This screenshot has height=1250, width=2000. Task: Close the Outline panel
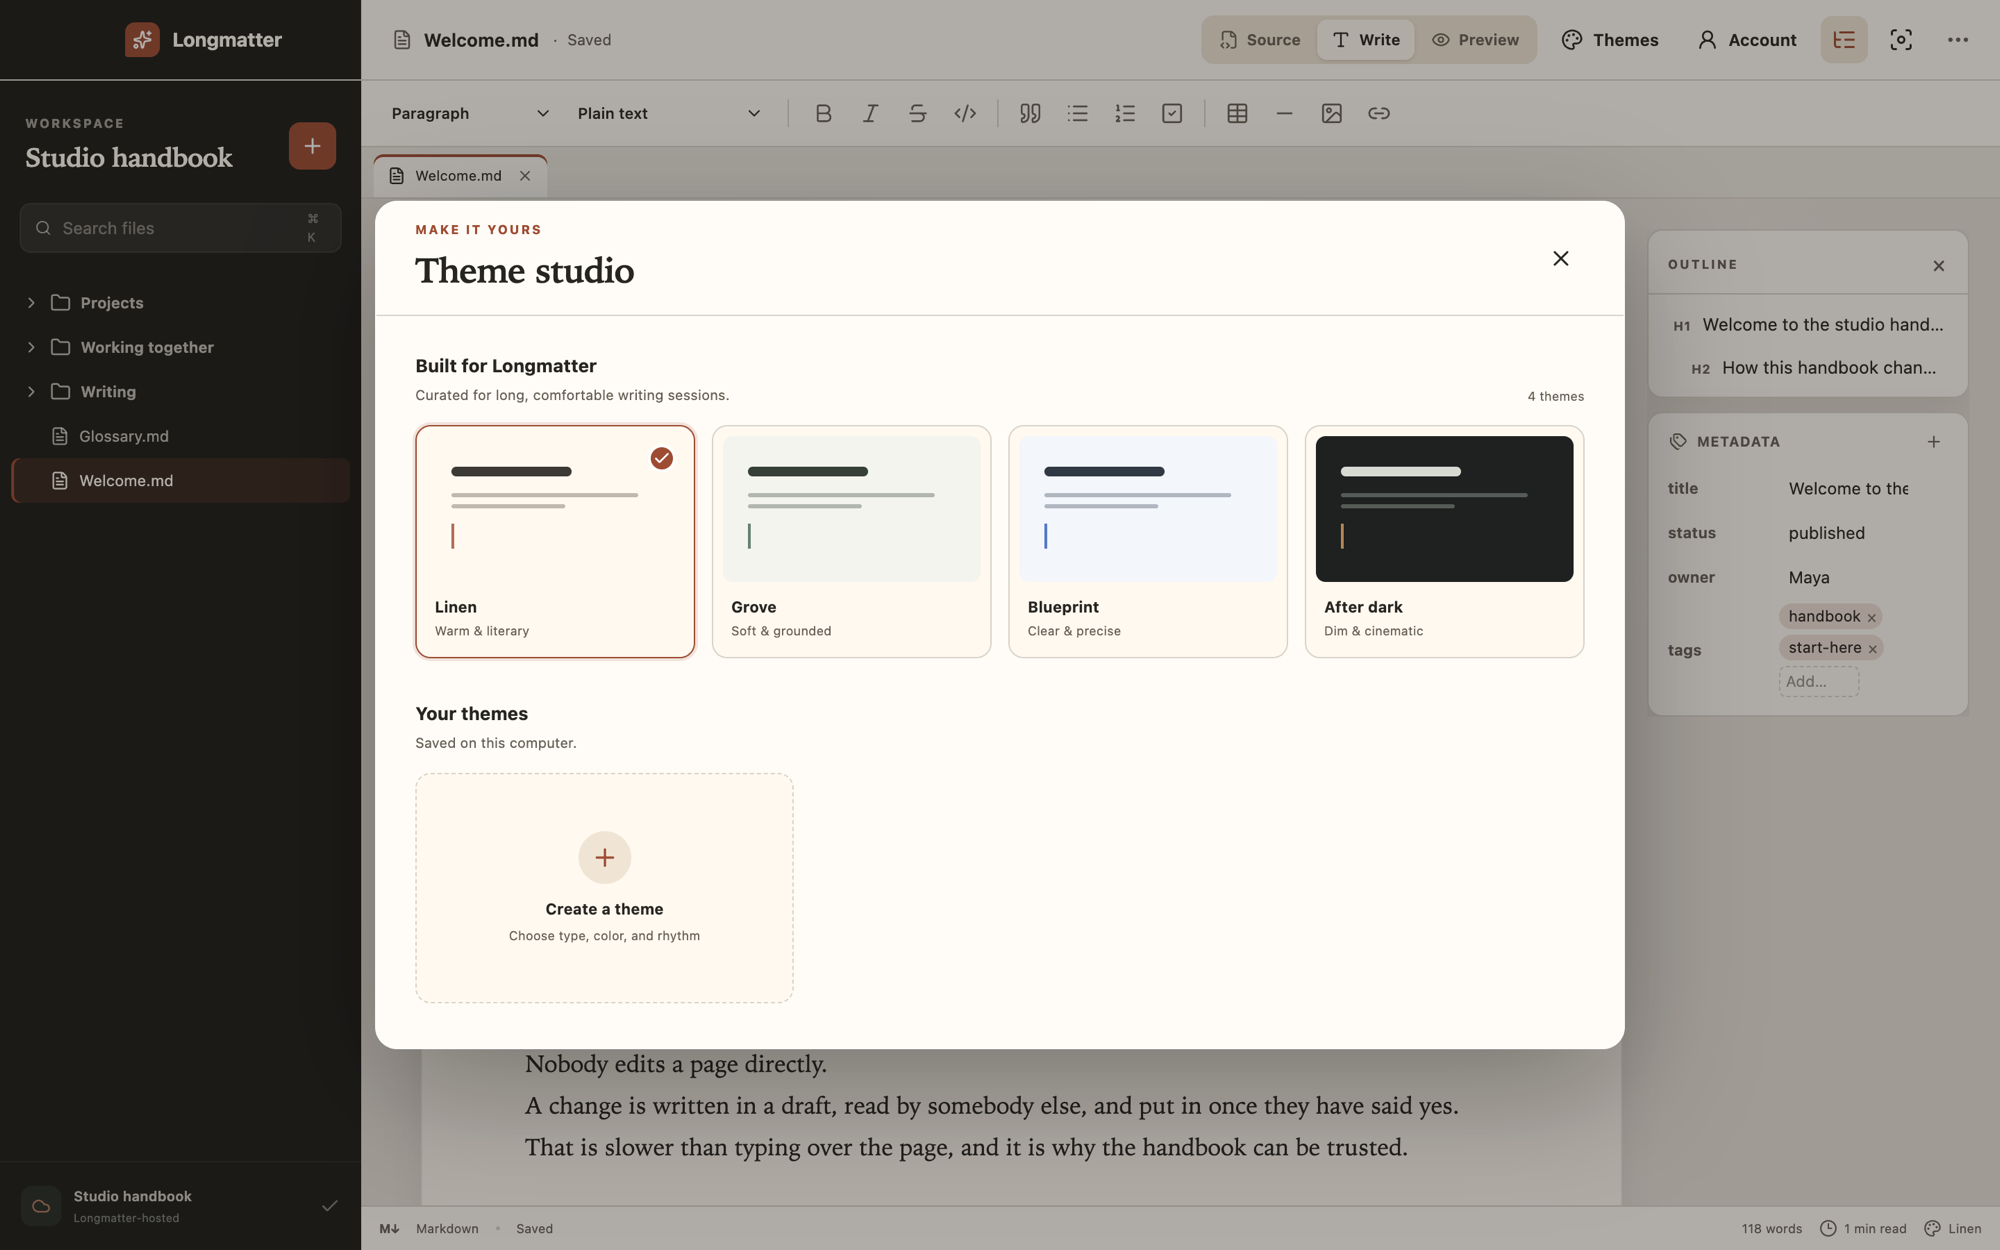click(1938, 265)
